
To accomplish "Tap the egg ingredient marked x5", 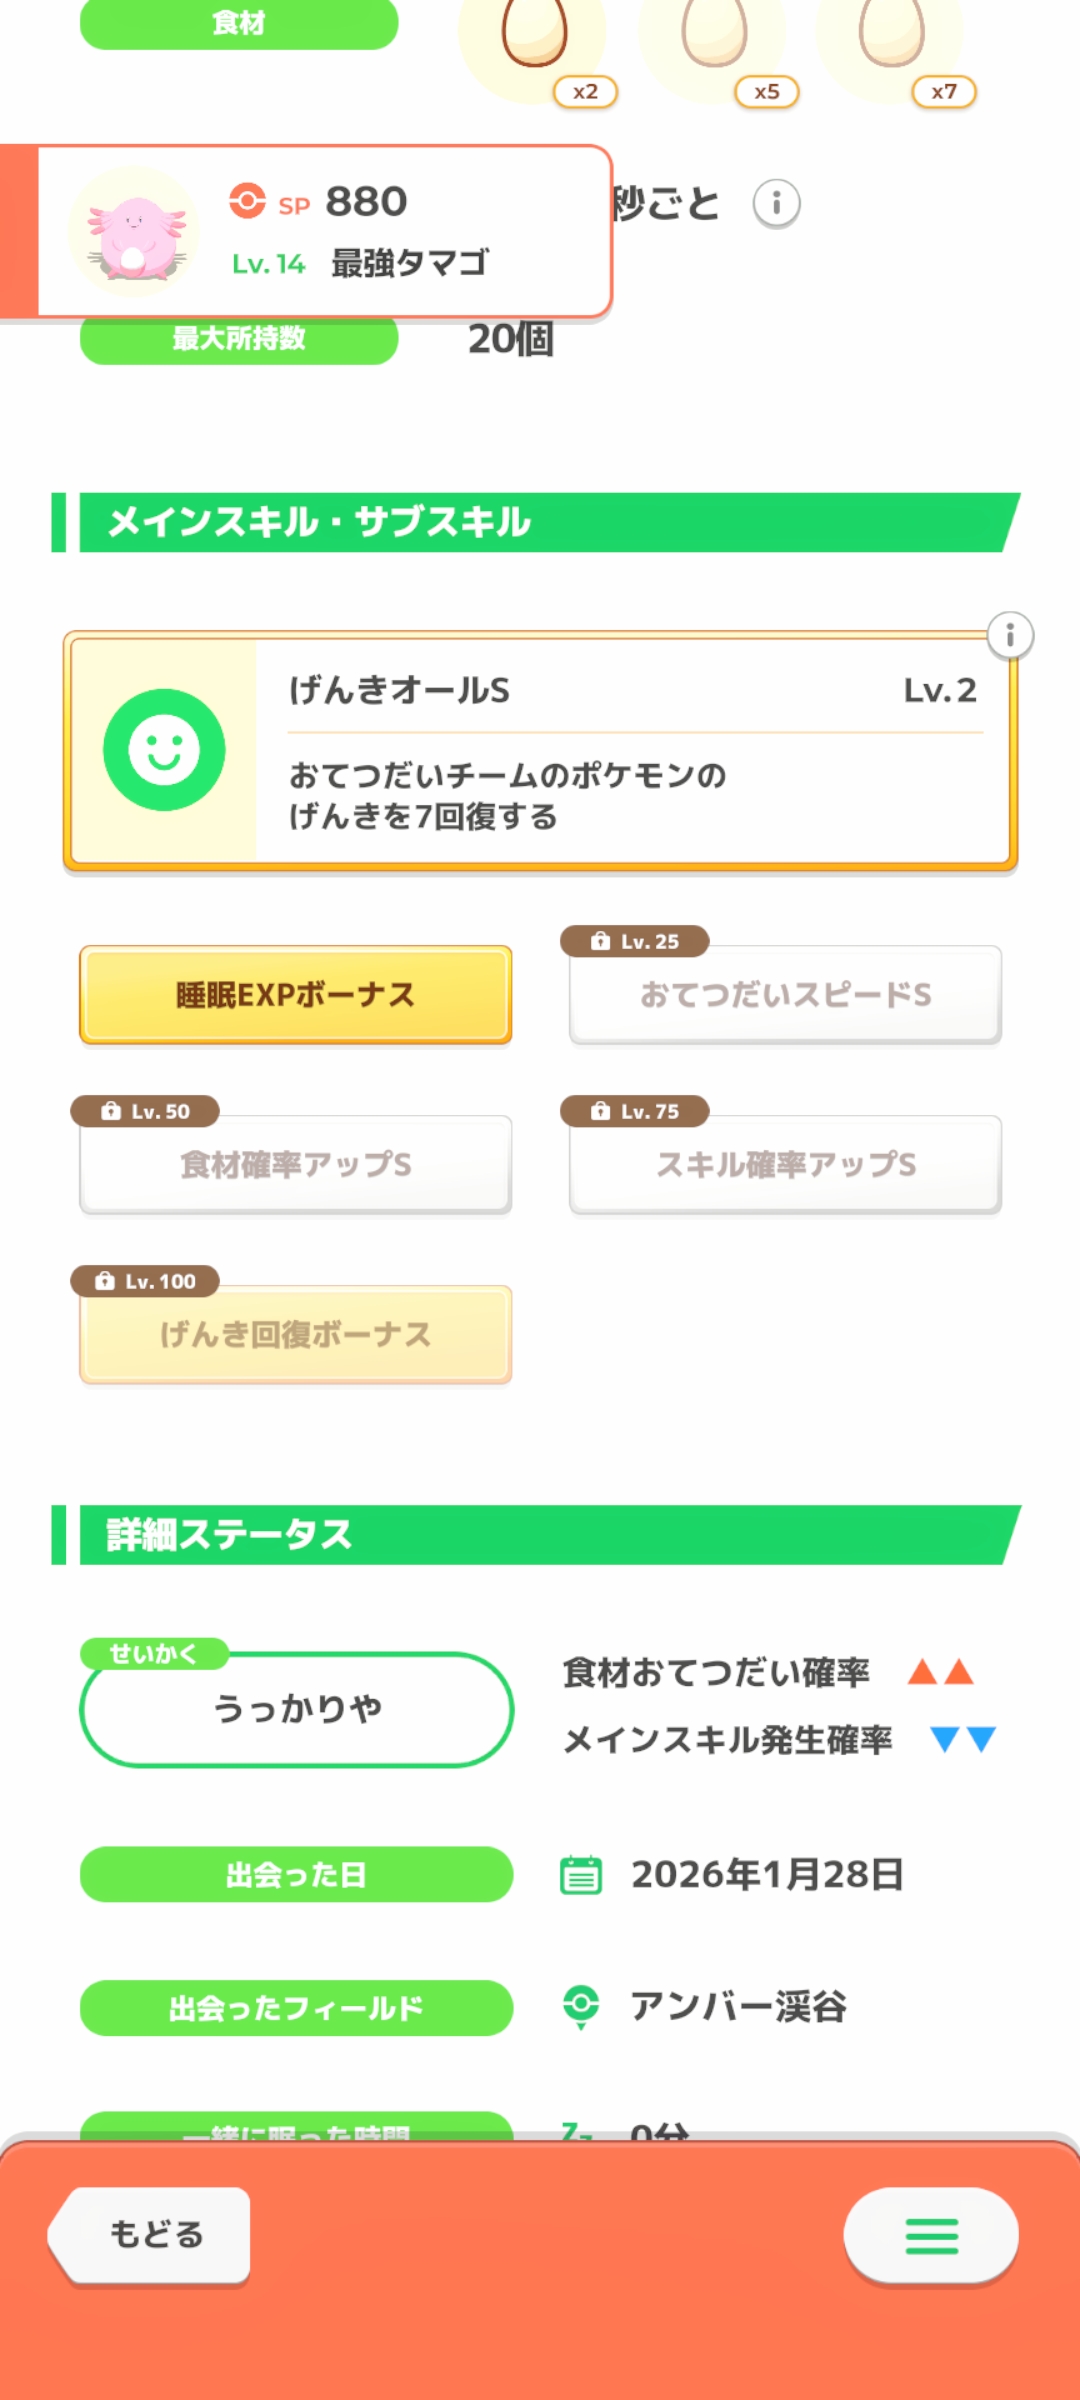I will pyautogui.click(x=714, y=35).
